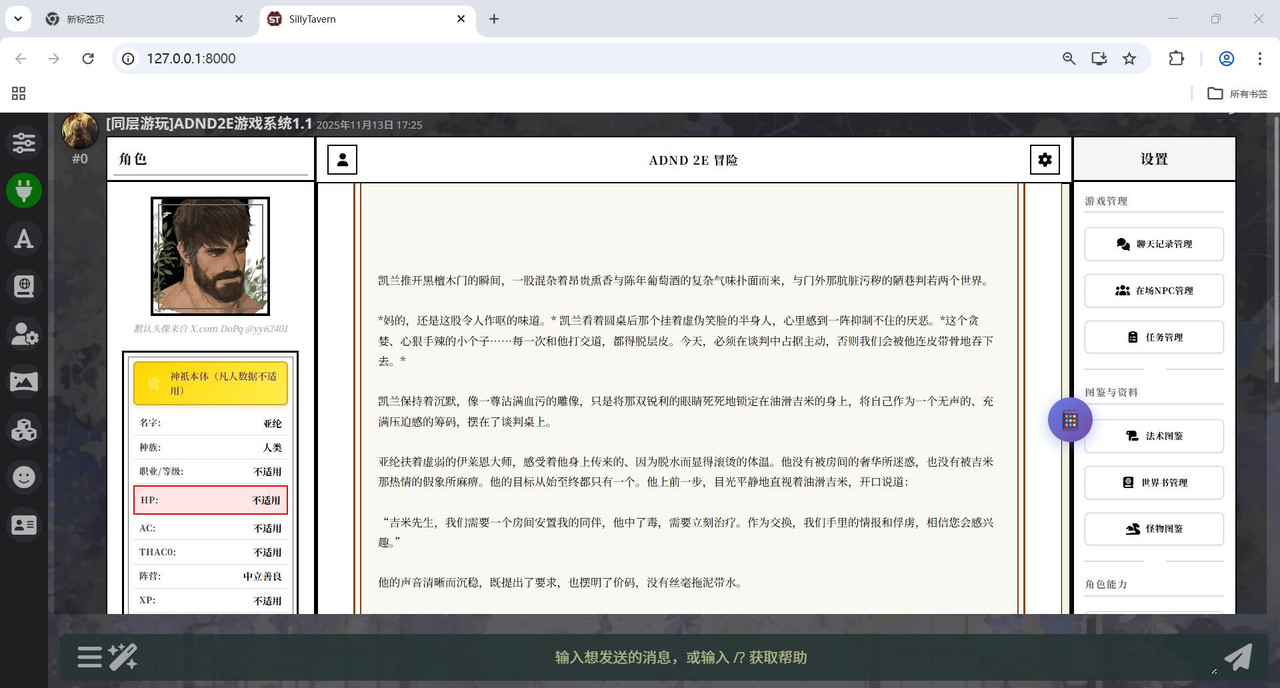Send message with paper plane icon

click(x=1238, y=657)
